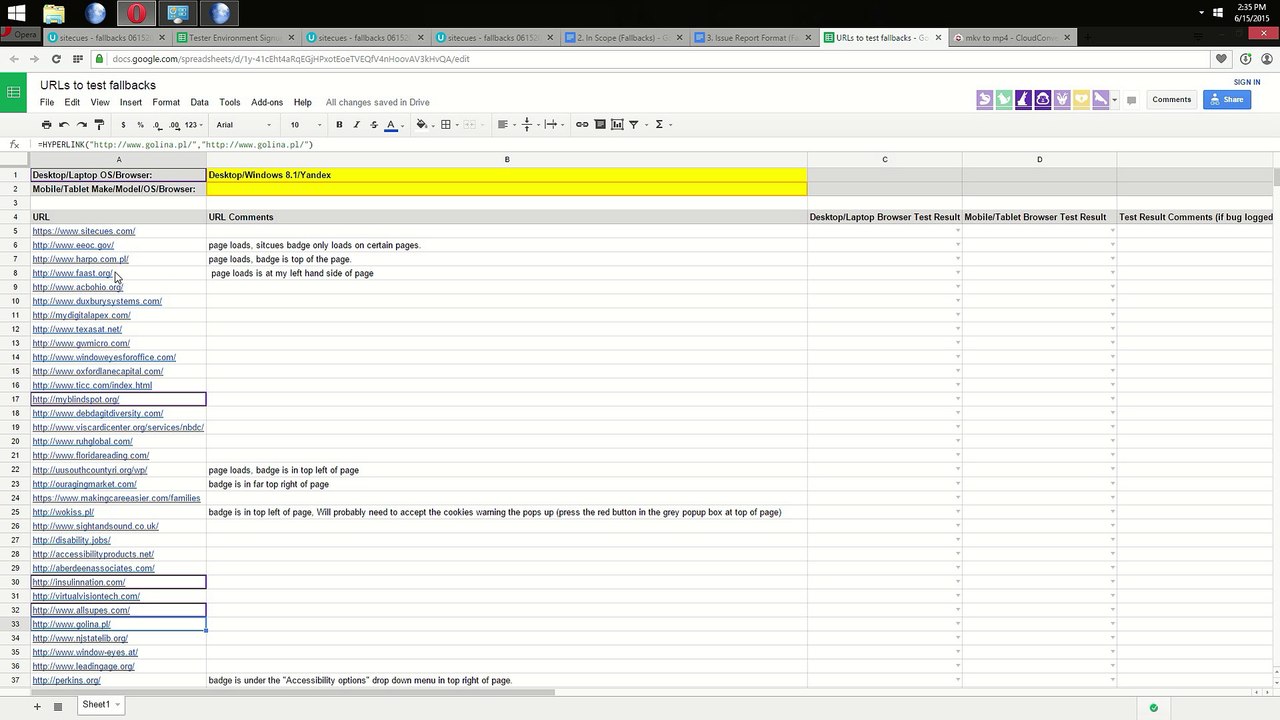Click the Windows Start button

[16, 14]
